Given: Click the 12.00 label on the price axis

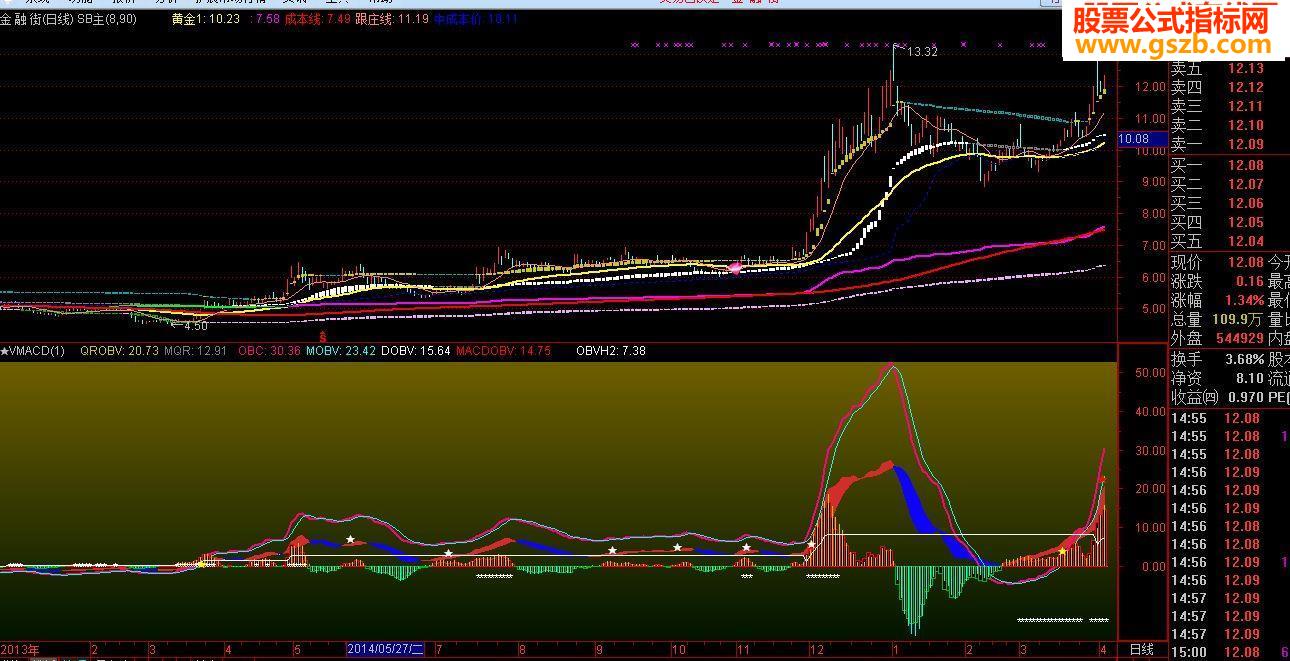Looking at the screenshot, I should click(1149, 87).
